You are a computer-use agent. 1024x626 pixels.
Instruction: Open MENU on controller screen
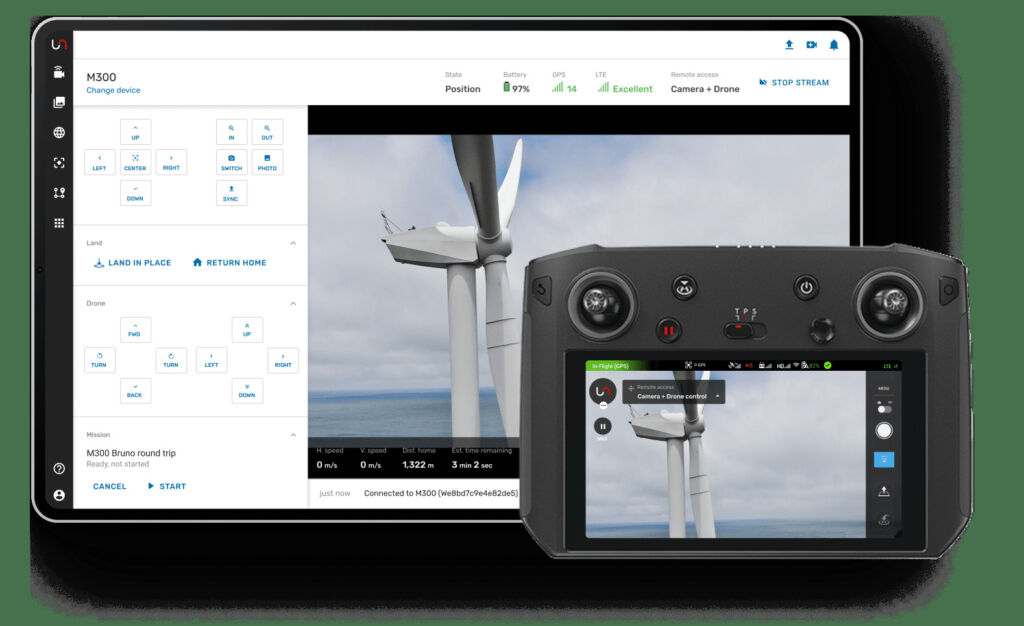coord(883,388)
